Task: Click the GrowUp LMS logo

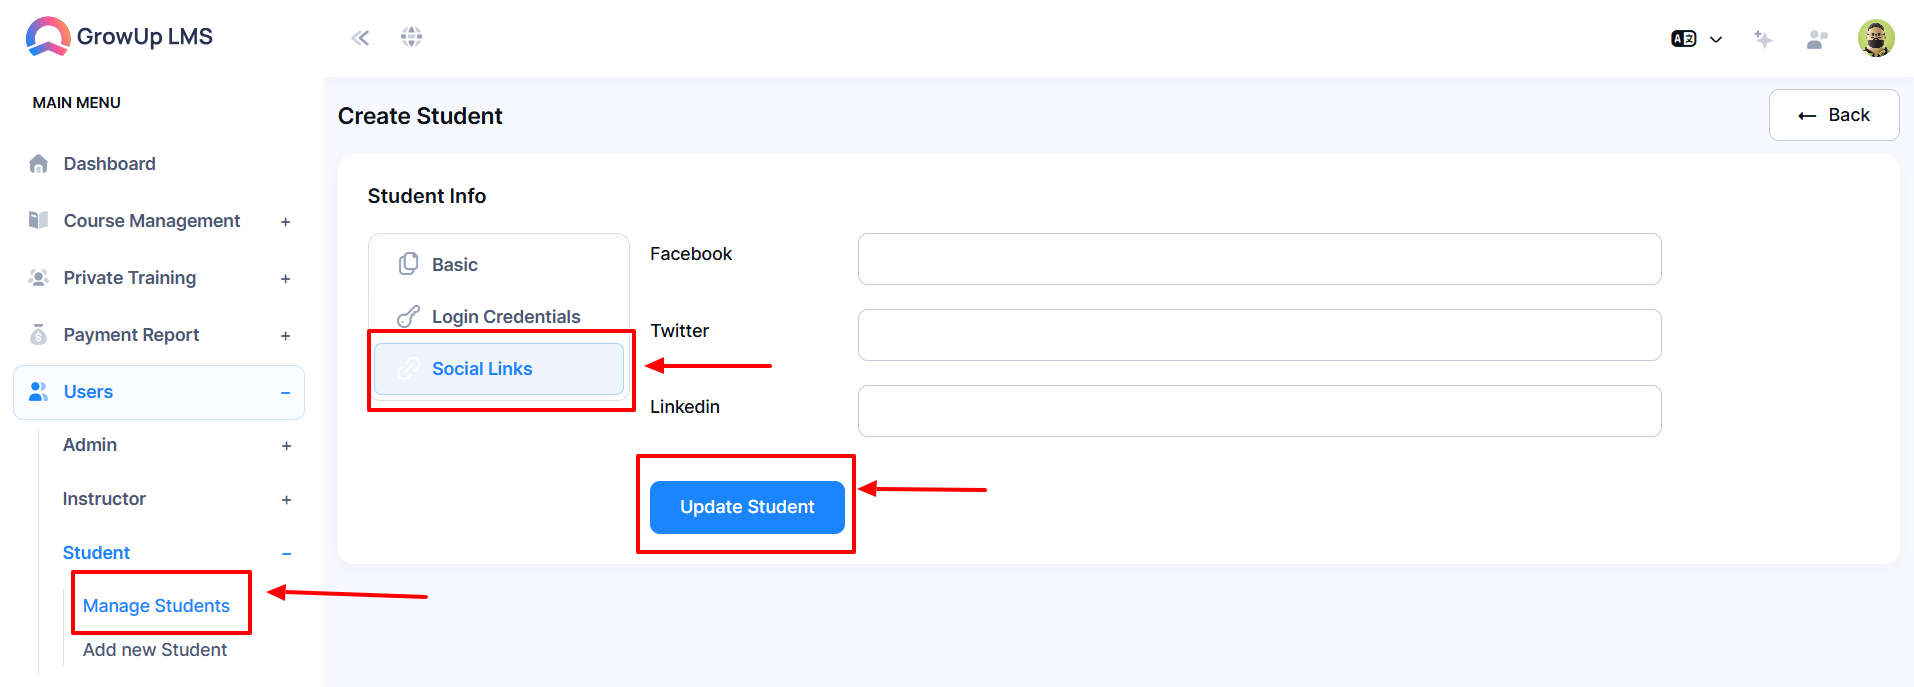Action: click(119, 37)
